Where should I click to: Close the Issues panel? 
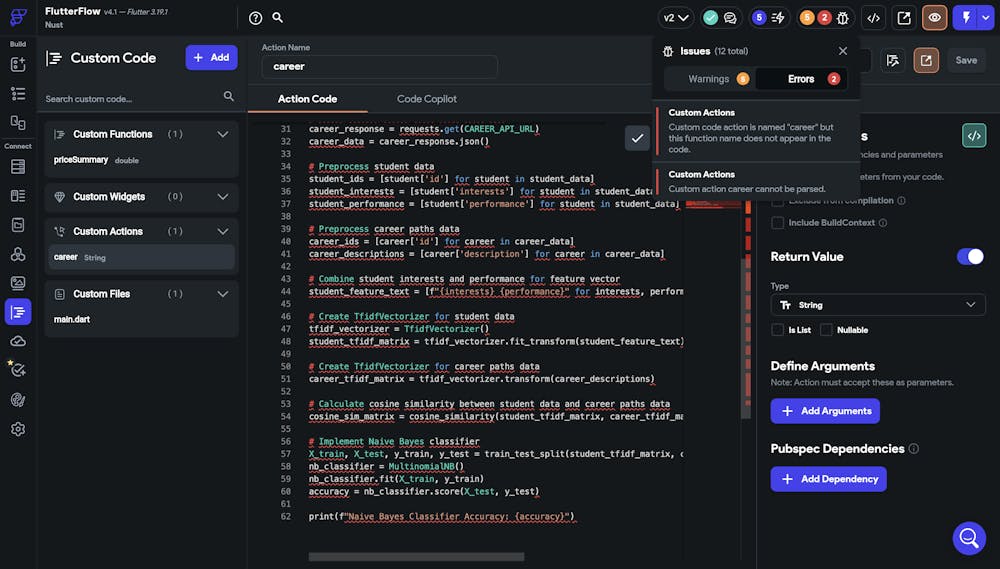[842, 51]
